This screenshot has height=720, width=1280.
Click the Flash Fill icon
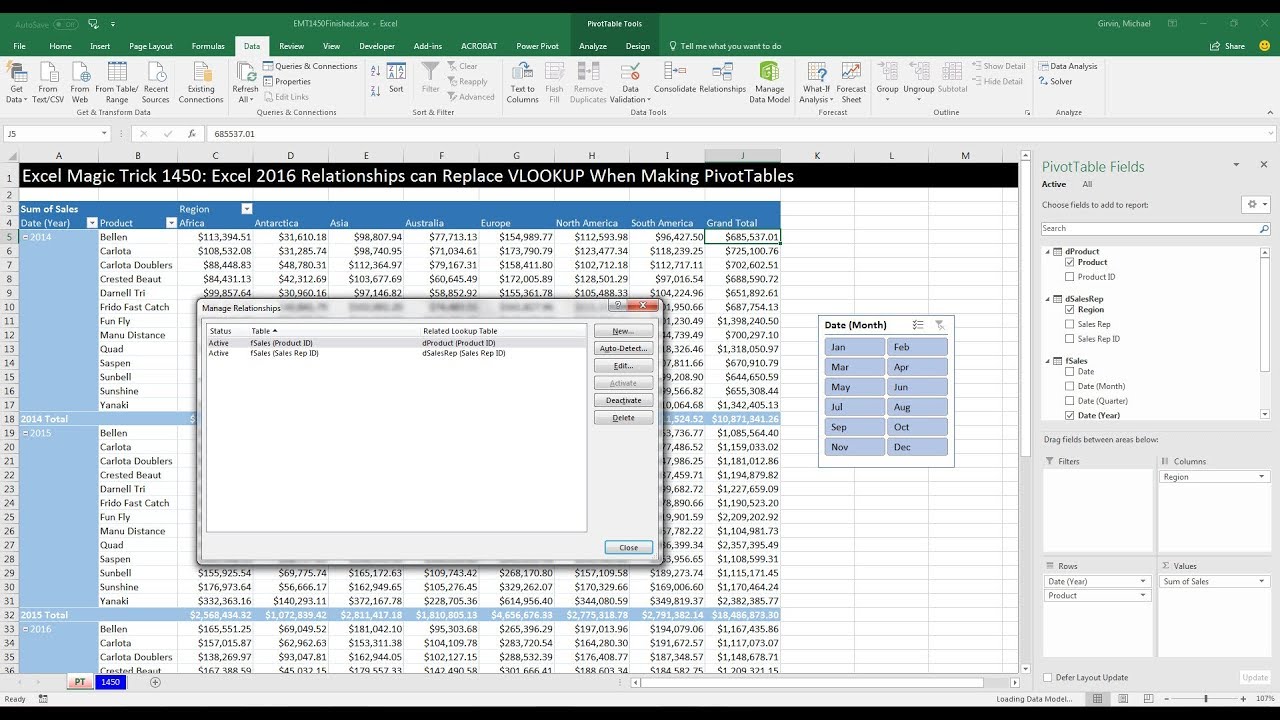554,82
